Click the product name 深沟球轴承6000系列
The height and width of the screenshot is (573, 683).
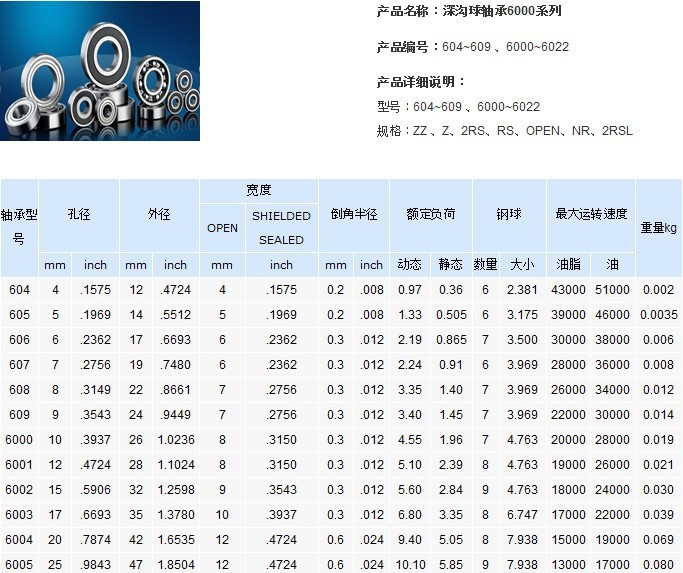(468, 12)
